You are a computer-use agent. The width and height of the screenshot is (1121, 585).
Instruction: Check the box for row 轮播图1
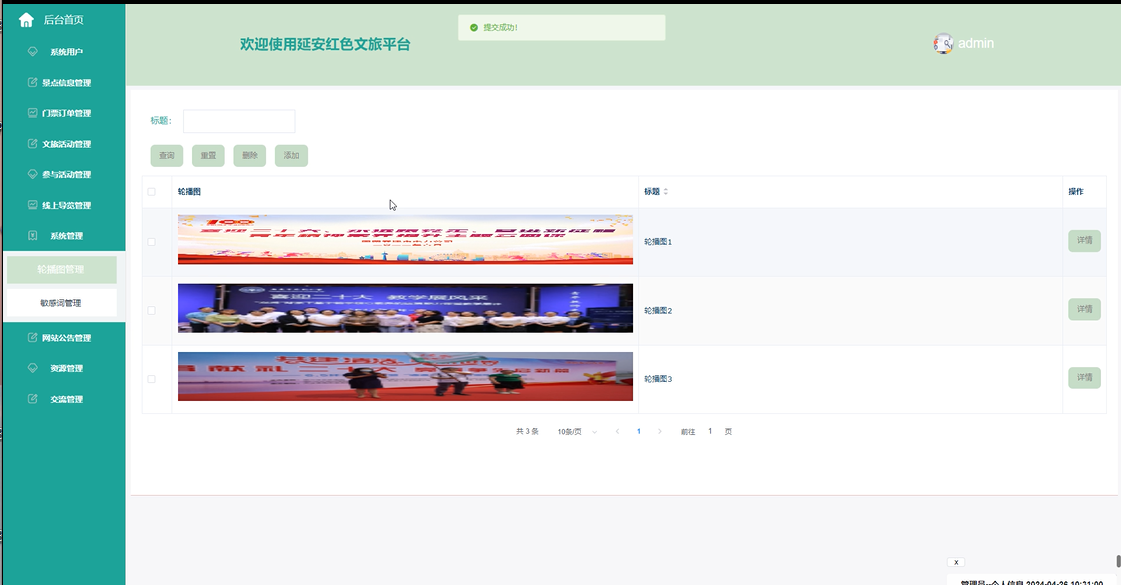pos(151,242)
